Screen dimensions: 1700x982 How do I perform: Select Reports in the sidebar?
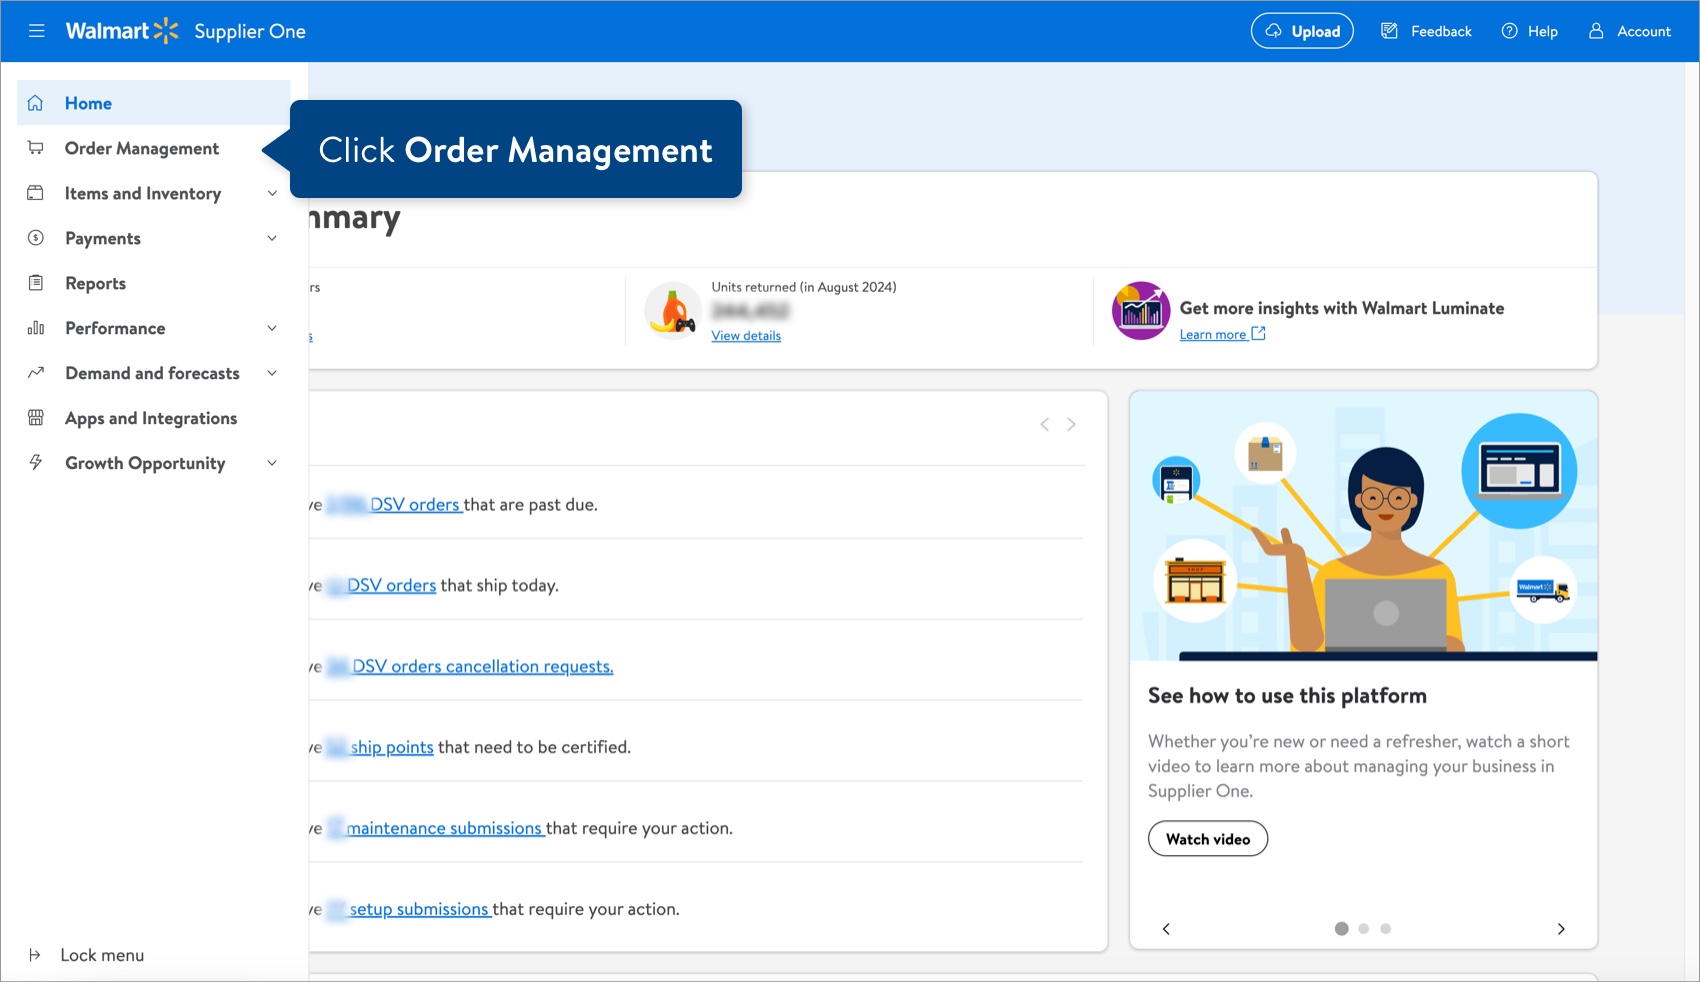click(95, 283)
